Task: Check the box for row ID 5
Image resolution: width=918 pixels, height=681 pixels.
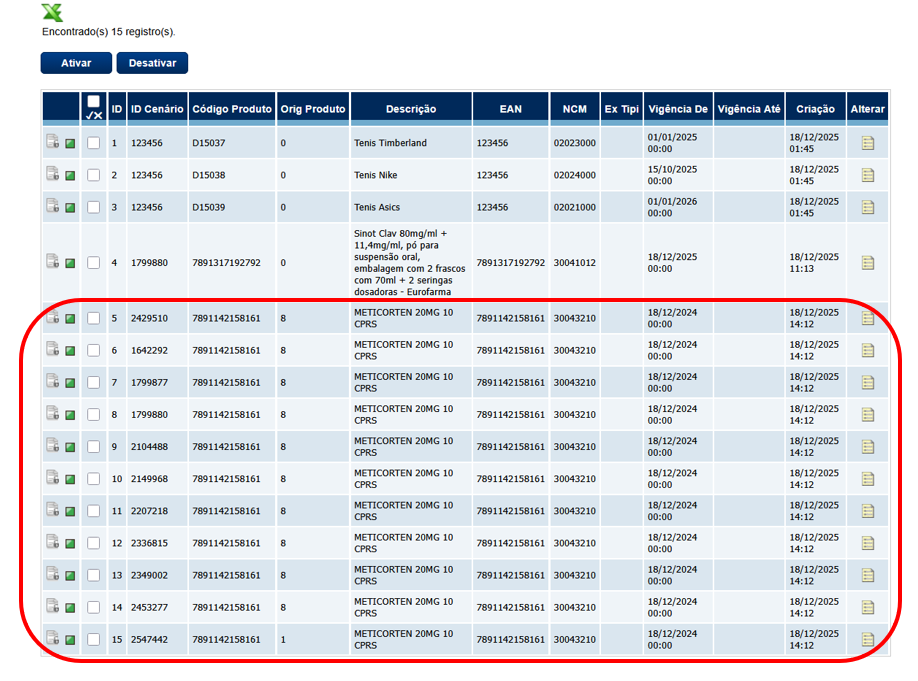Action: point(94,318)
